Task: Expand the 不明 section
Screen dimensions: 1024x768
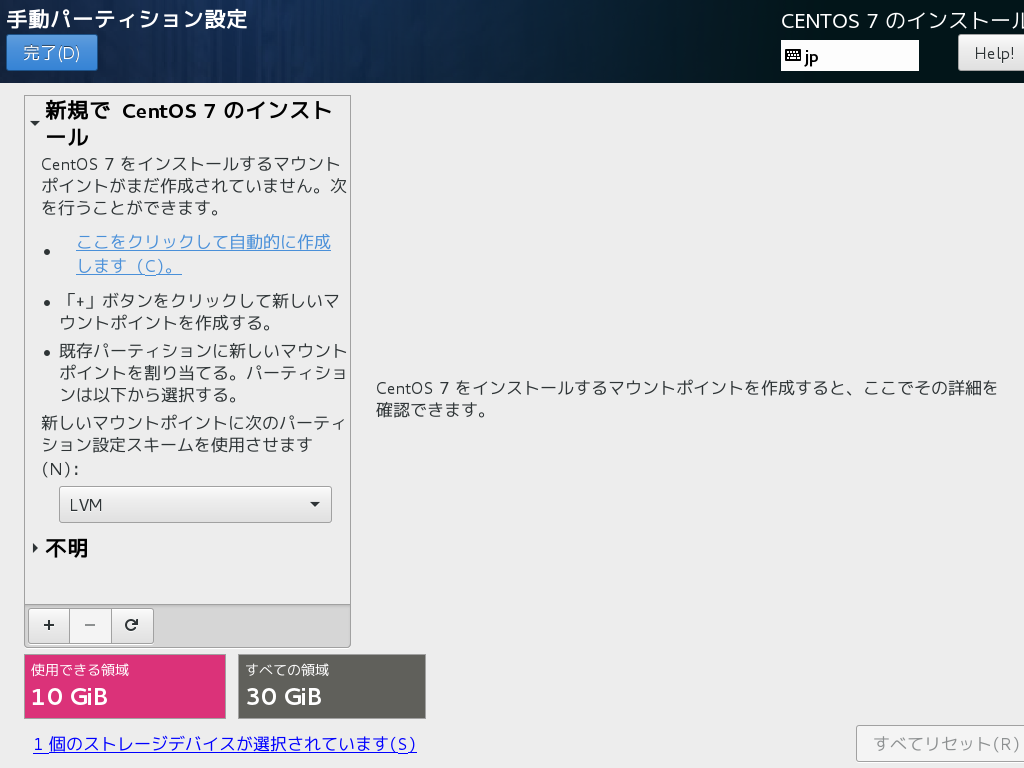Action: [x=35, y=548]
